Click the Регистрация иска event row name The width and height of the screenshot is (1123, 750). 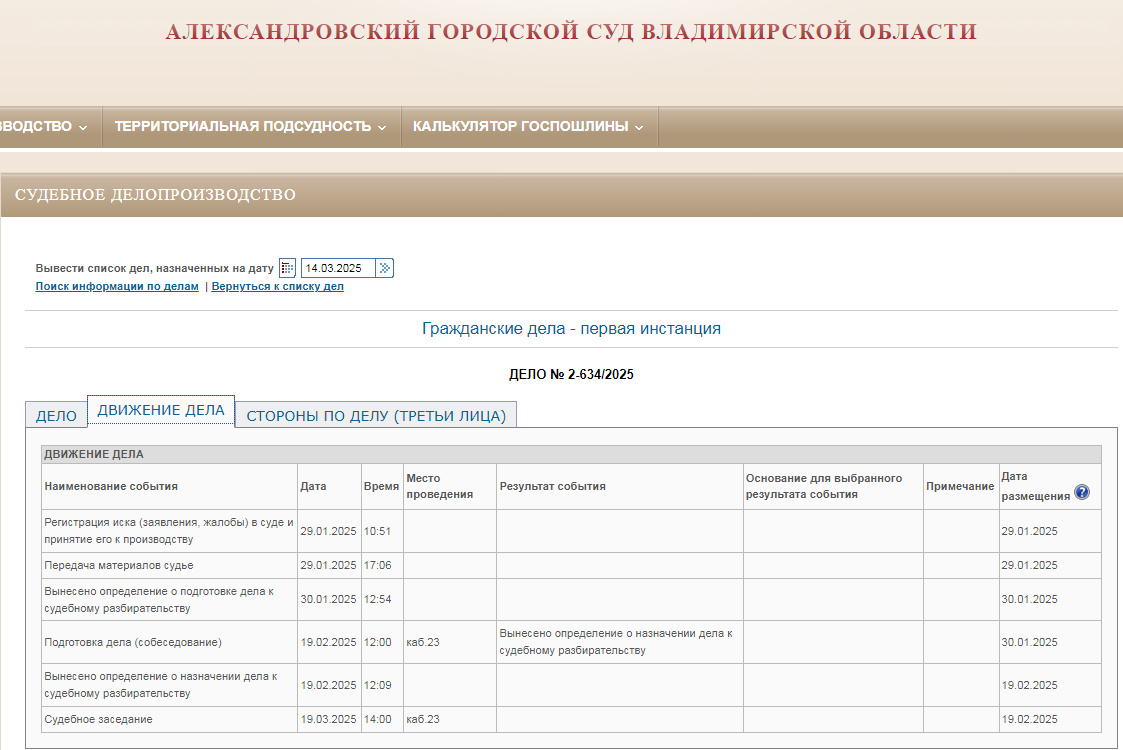pyautogui.click(x=169, y=531)
